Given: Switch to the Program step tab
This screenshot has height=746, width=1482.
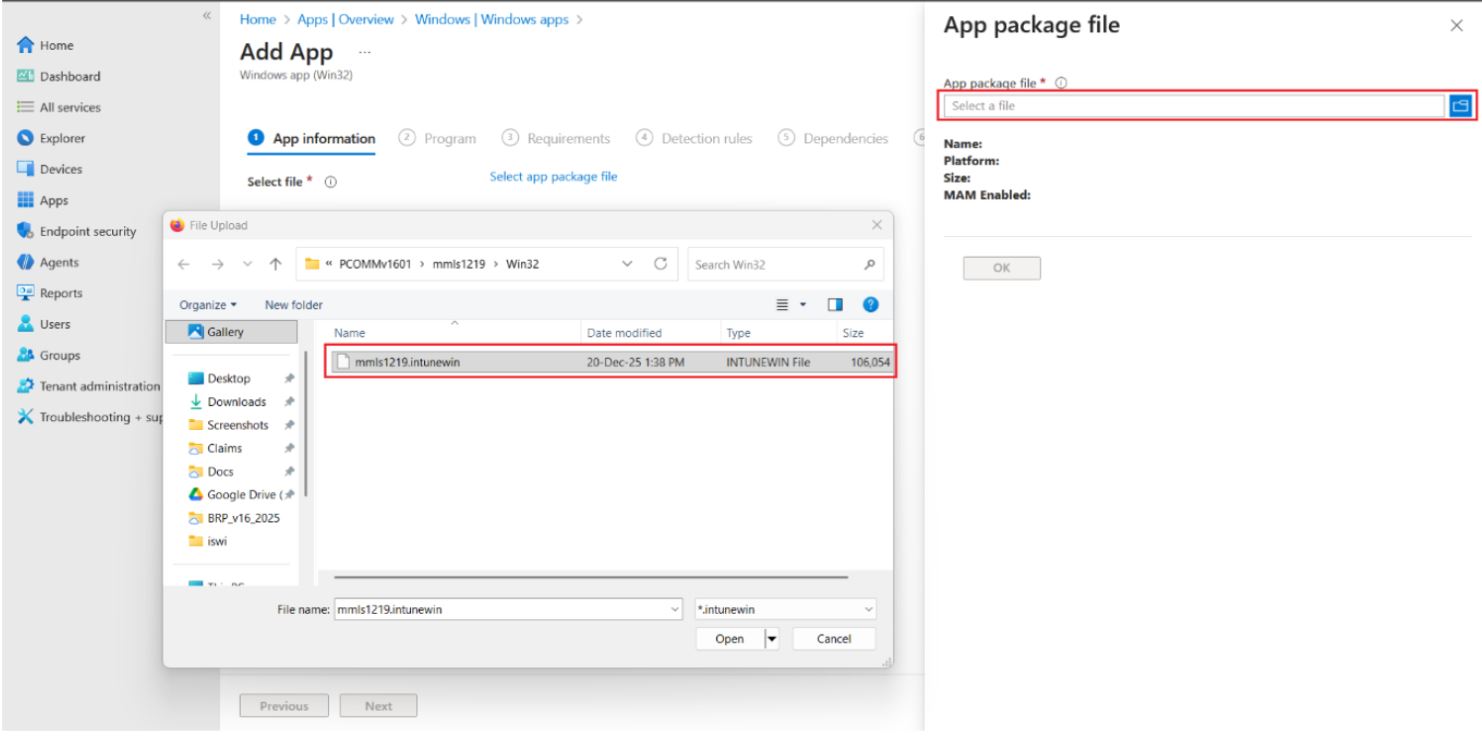Looking at the screenshot, I should point(439,139).
